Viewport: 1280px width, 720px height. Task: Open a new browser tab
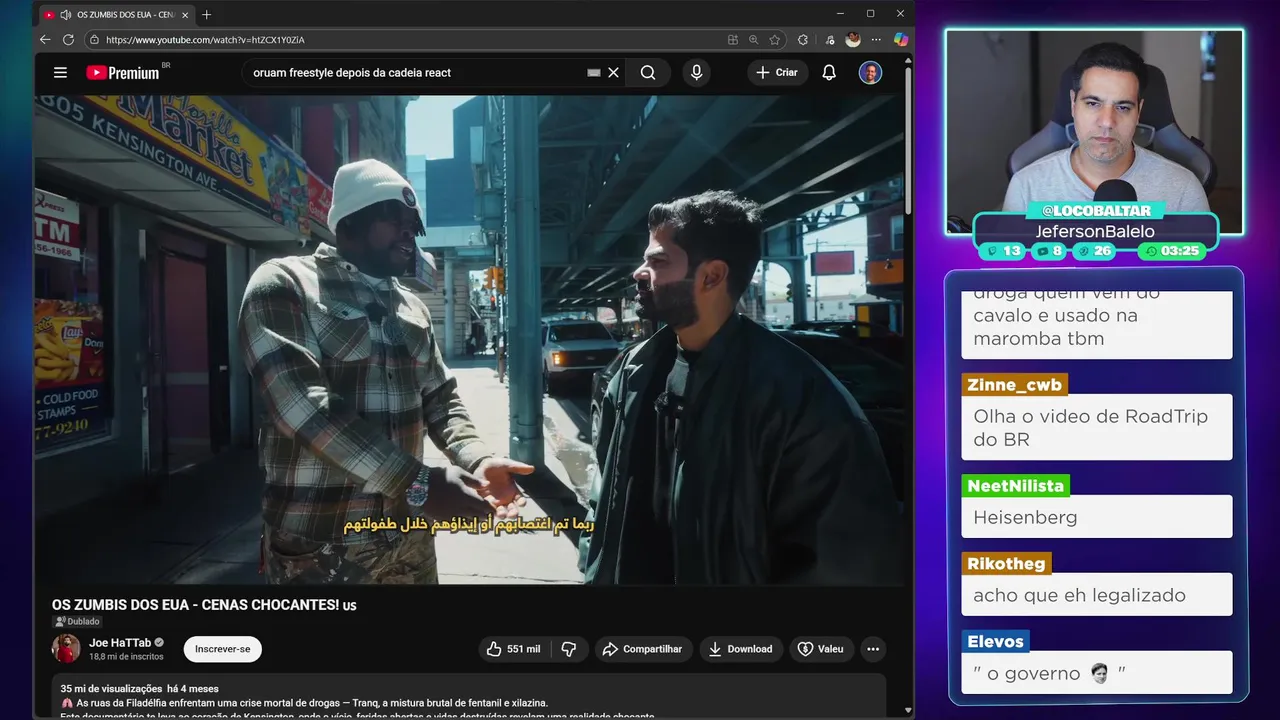pyautogui.click(x=207, y=15)
